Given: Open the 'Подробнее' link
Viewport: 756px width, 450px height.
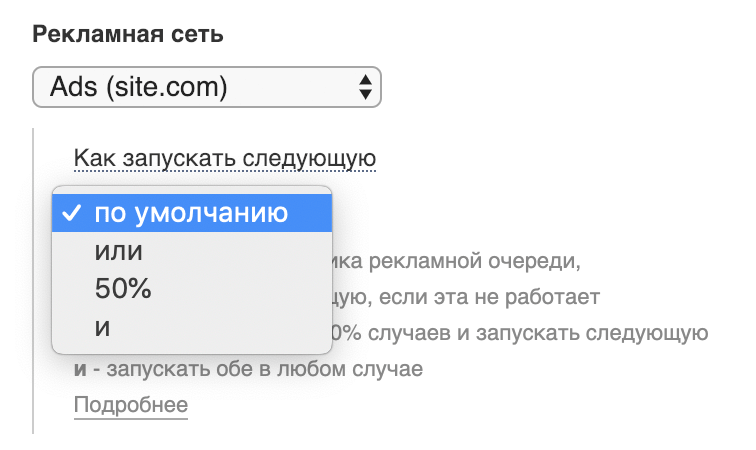Looking at the screenshot, I should coord(131,405).
